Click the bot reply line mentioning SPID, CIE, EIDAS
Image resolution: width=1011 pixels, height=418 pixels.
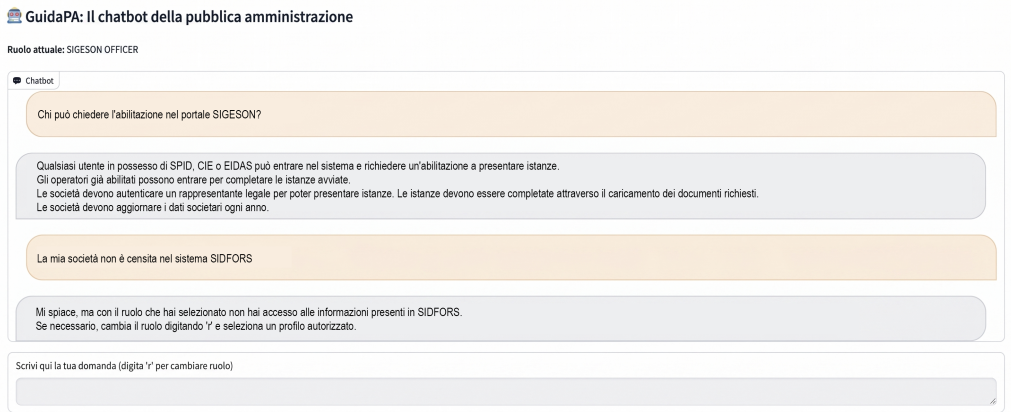[298, 166]
